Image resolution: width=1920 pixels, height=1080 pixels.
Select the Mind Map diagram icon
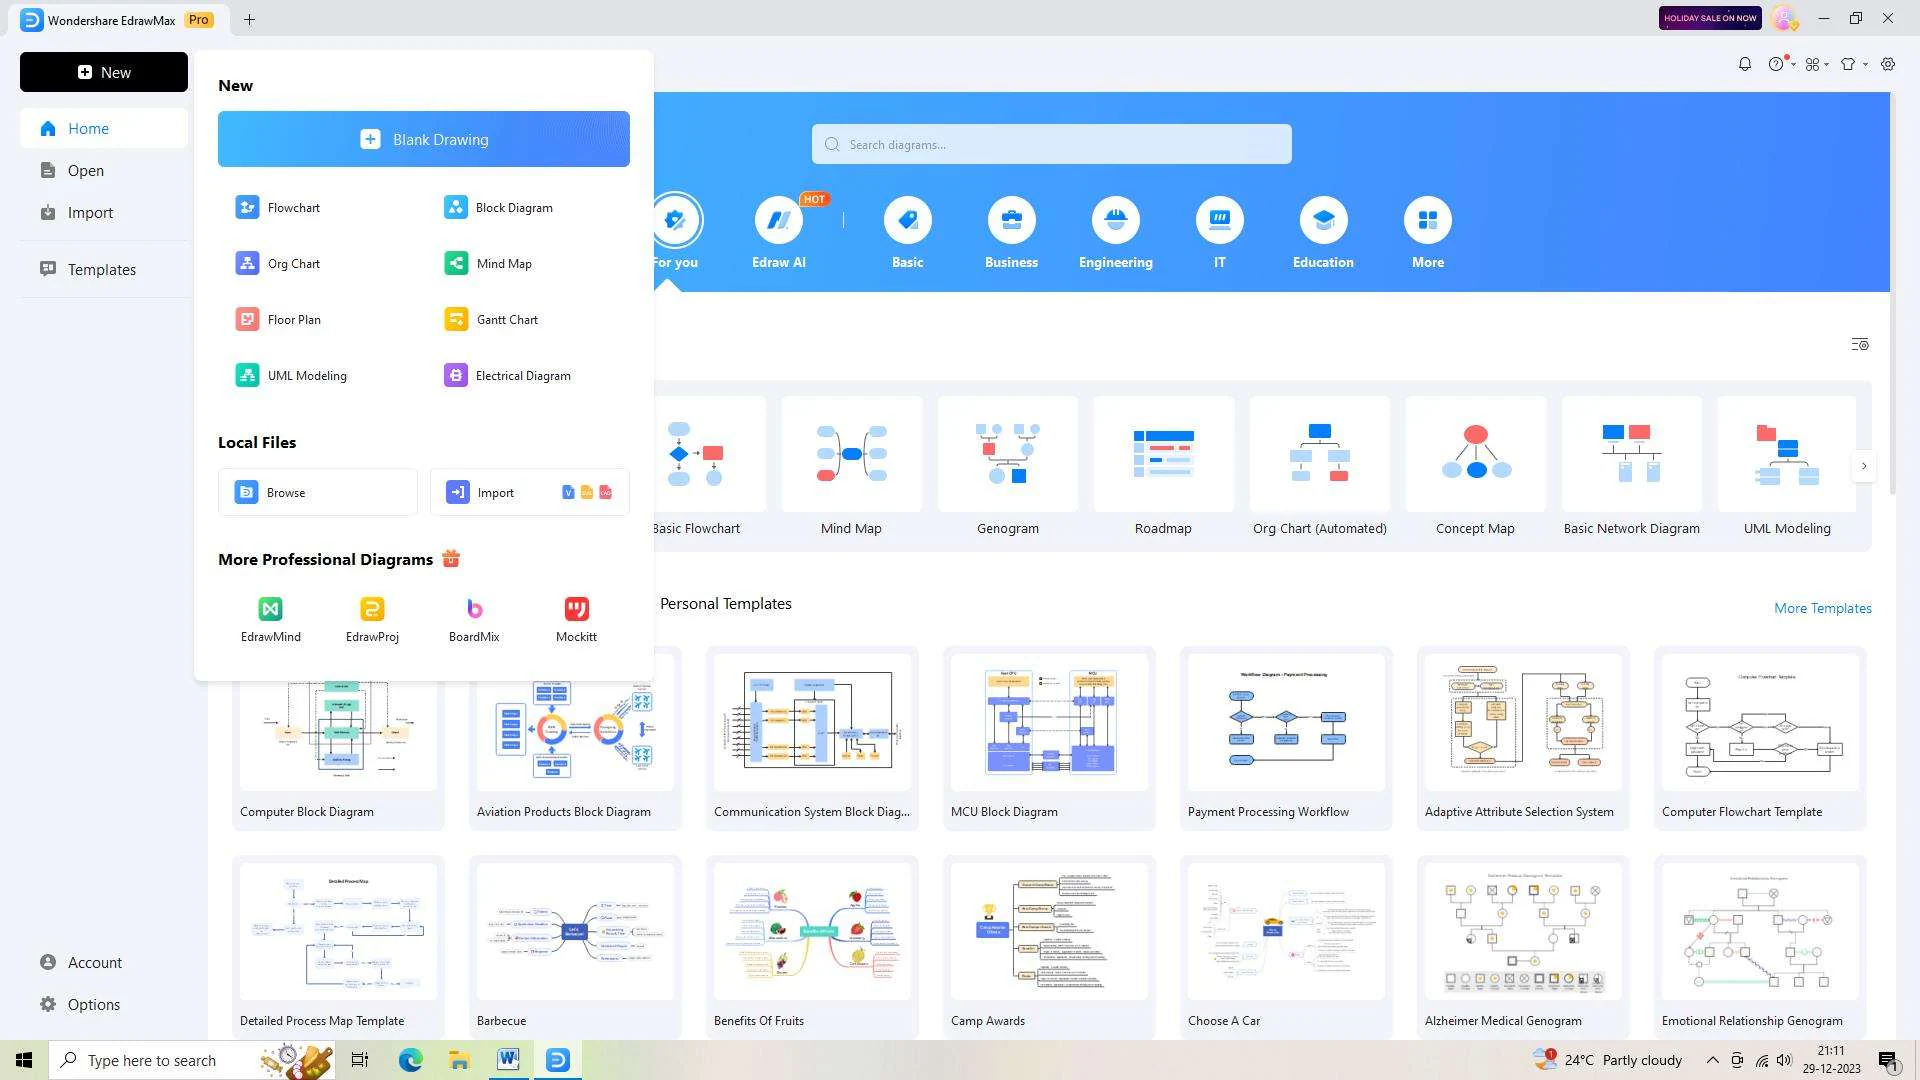(x=456, y=262)
